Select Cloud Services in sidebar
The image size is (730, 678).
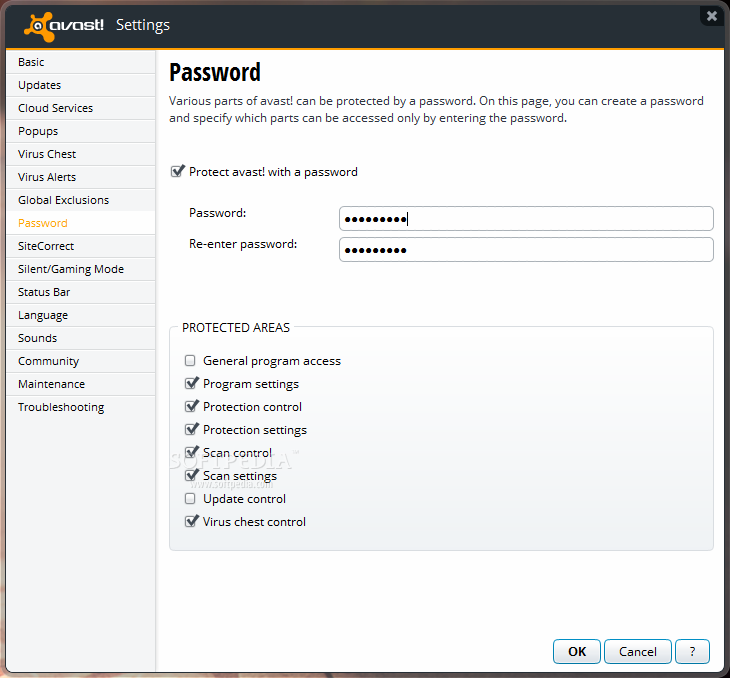pyautogui.click(x=81, y=108)
